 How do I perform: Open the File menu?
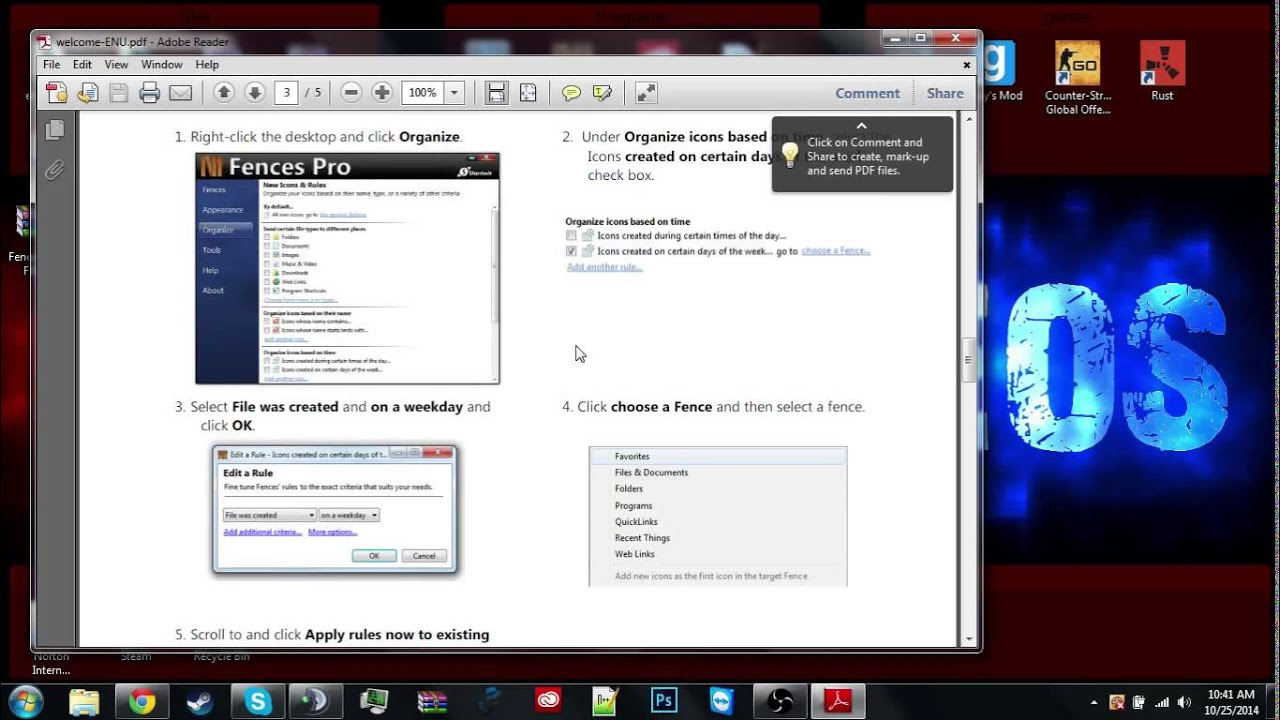[x=51, y=64]
